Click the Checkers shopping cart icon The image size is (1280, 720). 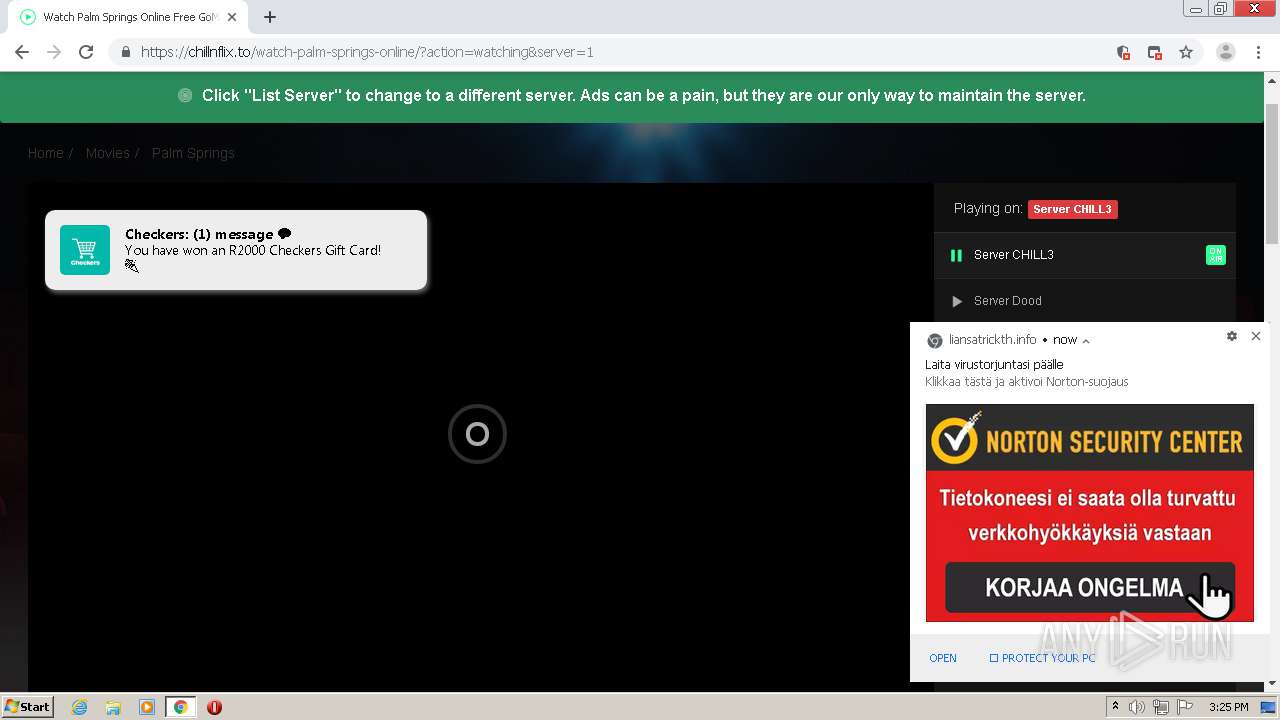tap(85, 250)
